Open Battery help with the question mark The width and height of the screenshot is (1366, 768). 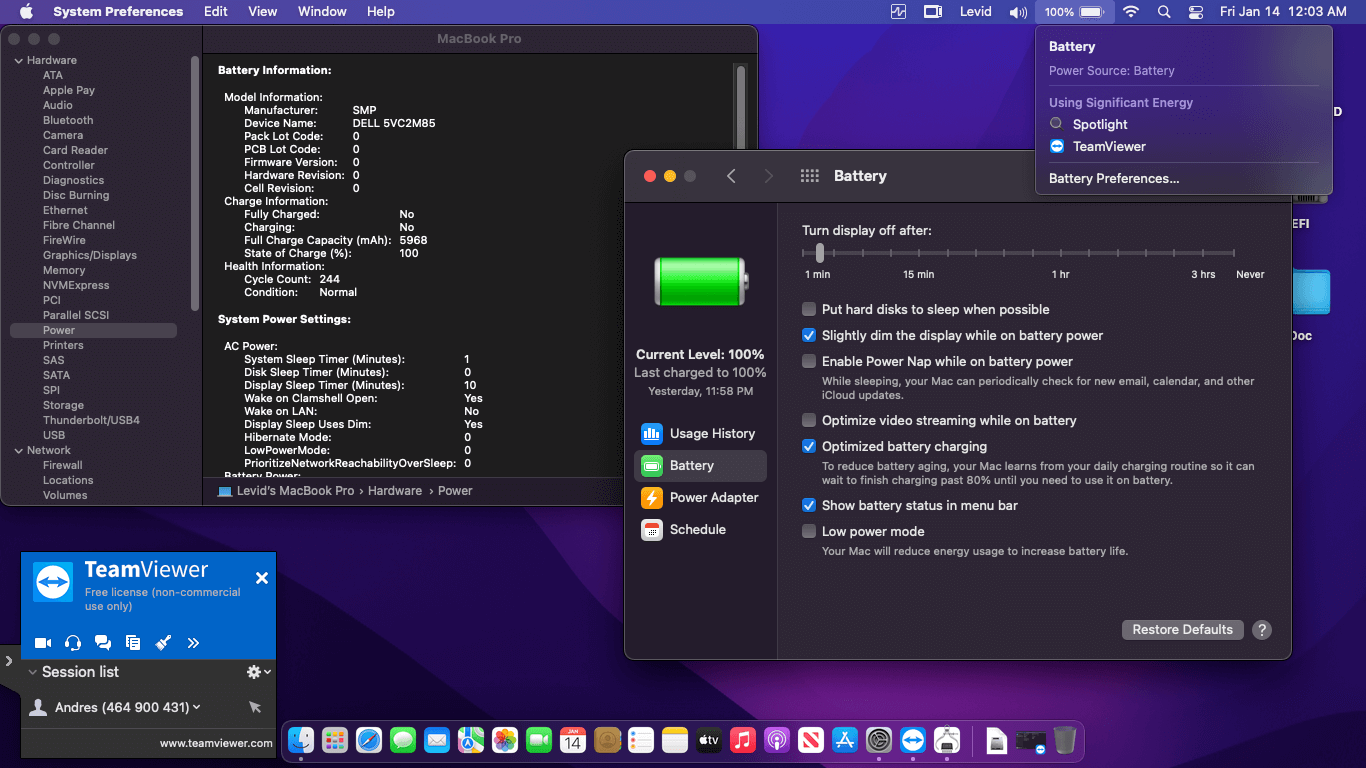point(1262,630)
